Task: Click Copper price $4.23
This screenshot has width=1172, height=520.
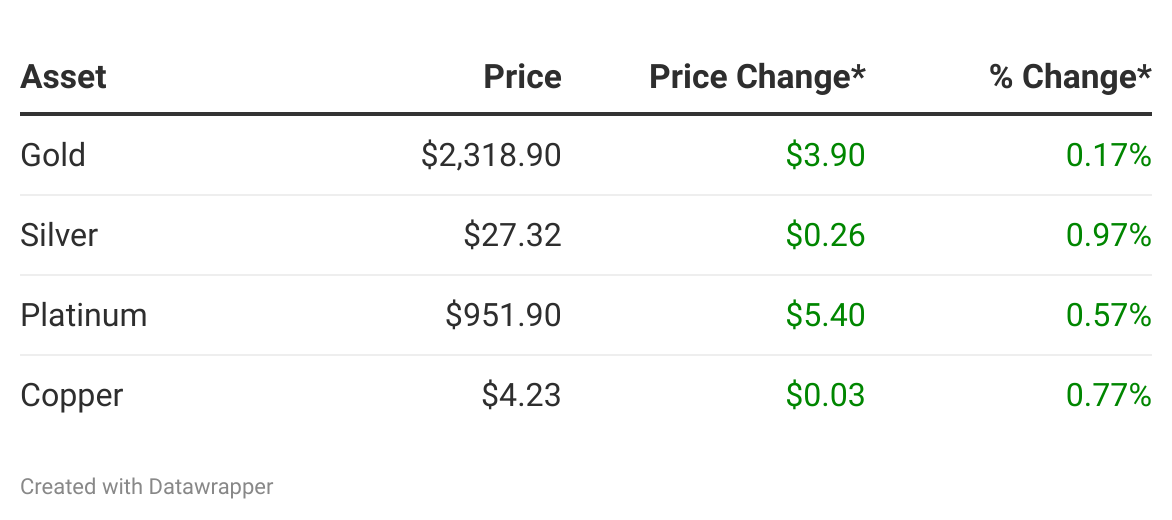Action: [x=521, y=395]
